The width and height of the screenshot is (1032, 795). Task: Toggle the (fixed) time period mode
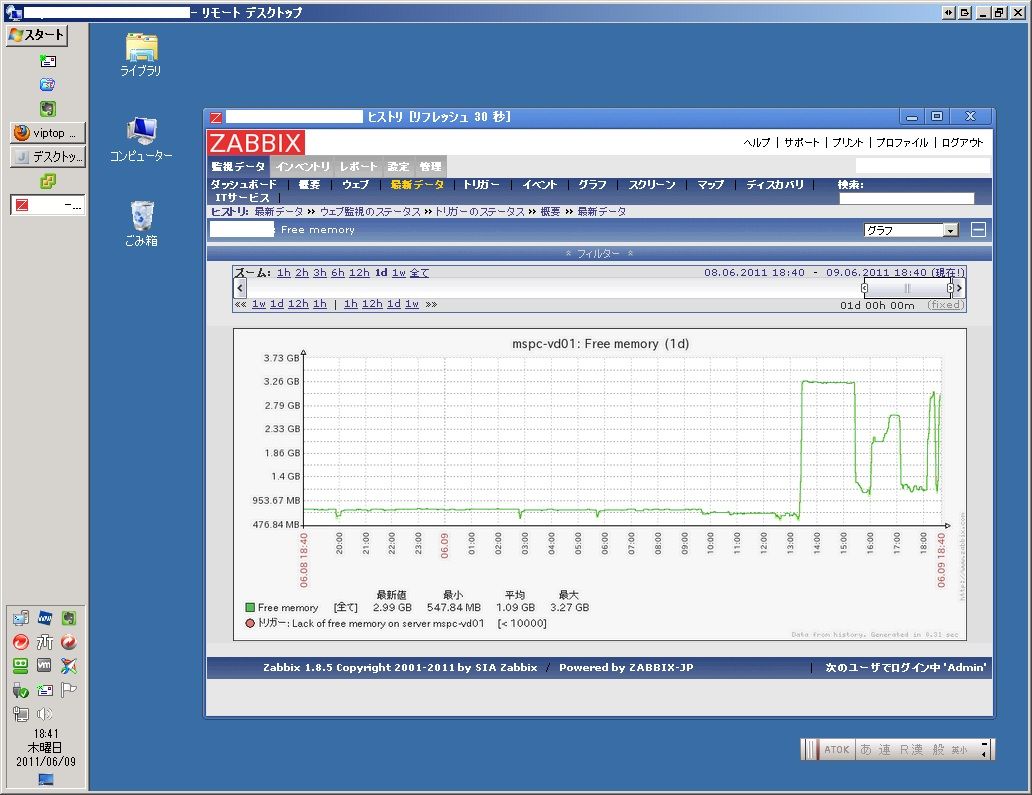[944, 305]
